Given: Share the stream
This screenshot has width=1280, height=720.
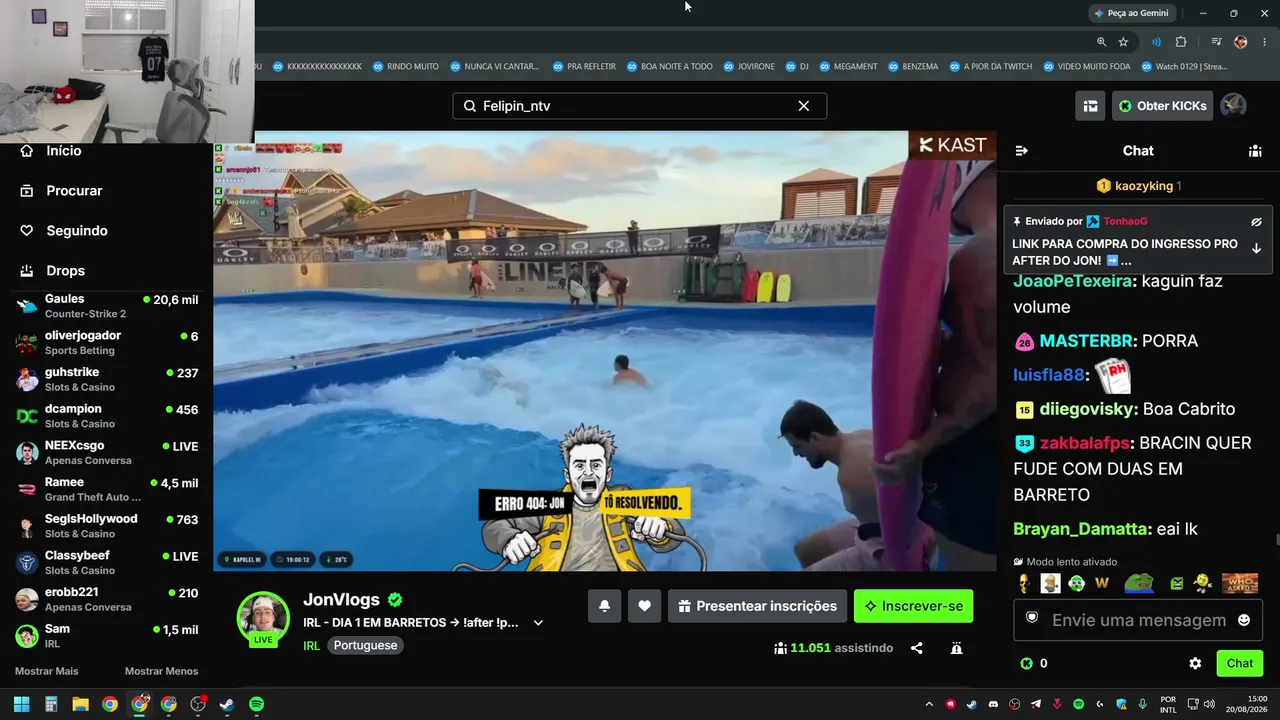Looking at the screenshot, I should tap(916, 648).
